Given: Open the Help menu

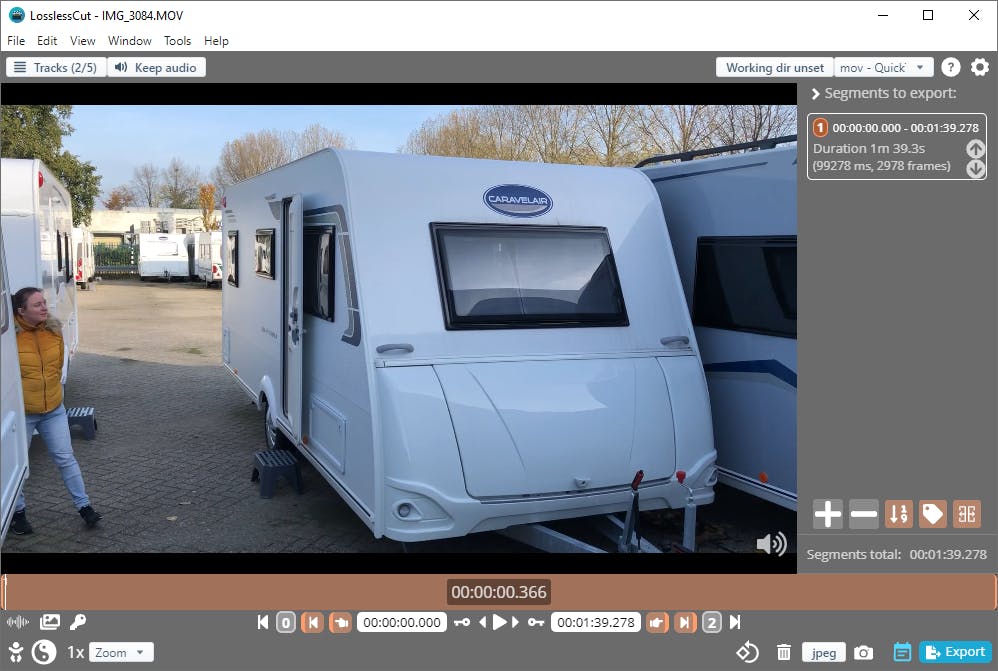Looking at the screenshot, I should tap(216, 41).
